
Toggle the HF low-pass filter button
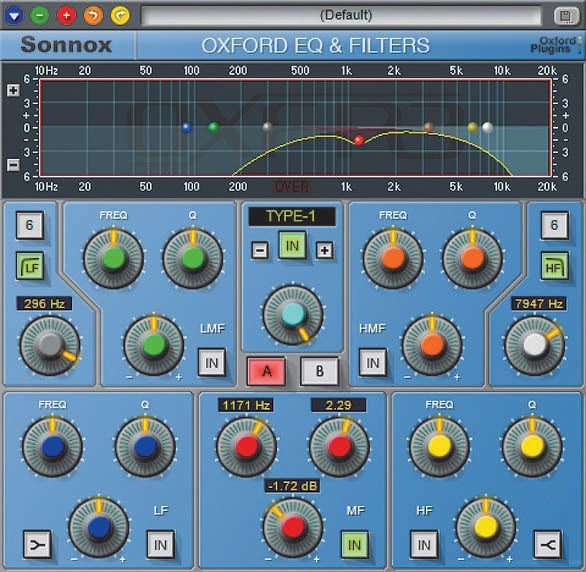[555, 266]
